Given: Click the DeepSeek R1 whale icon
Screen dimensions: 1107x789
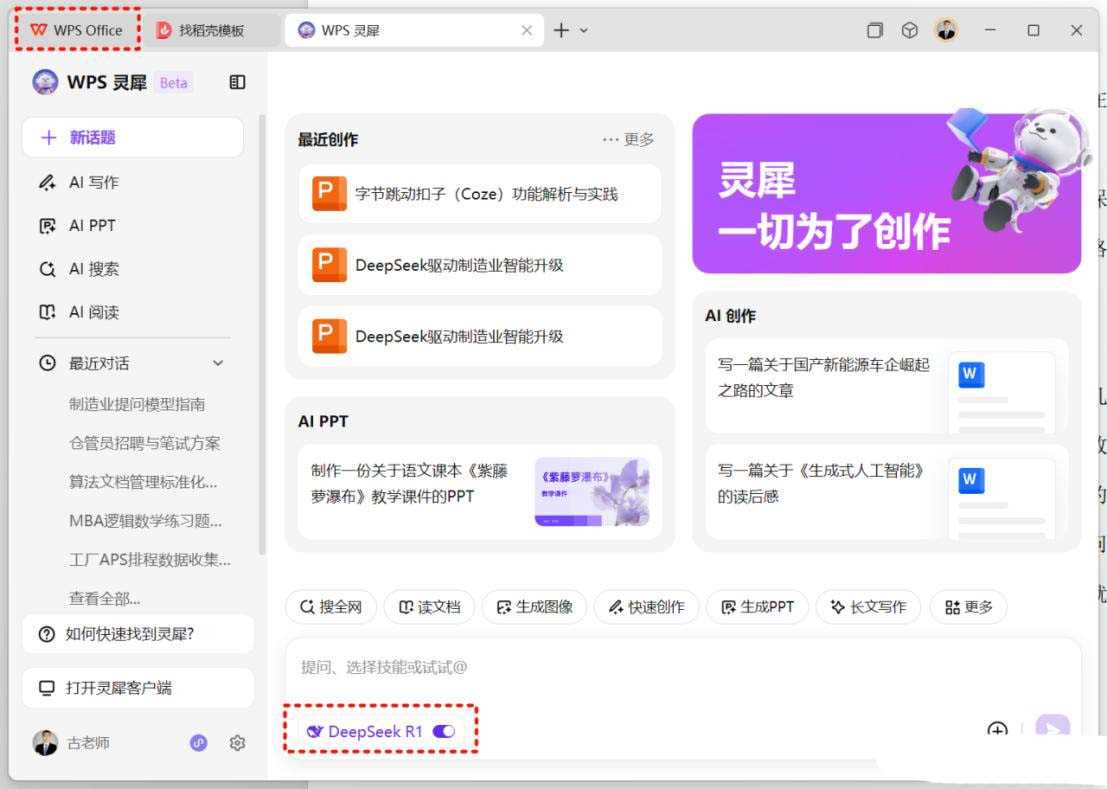Looking at the screenshot, I should 315,732.
